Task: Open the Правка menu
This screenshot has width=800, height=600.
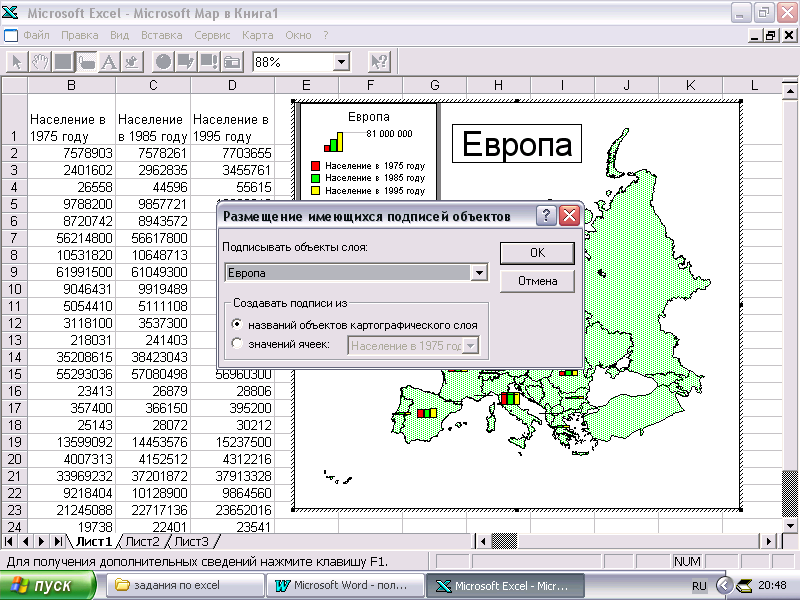Action: 80,35
